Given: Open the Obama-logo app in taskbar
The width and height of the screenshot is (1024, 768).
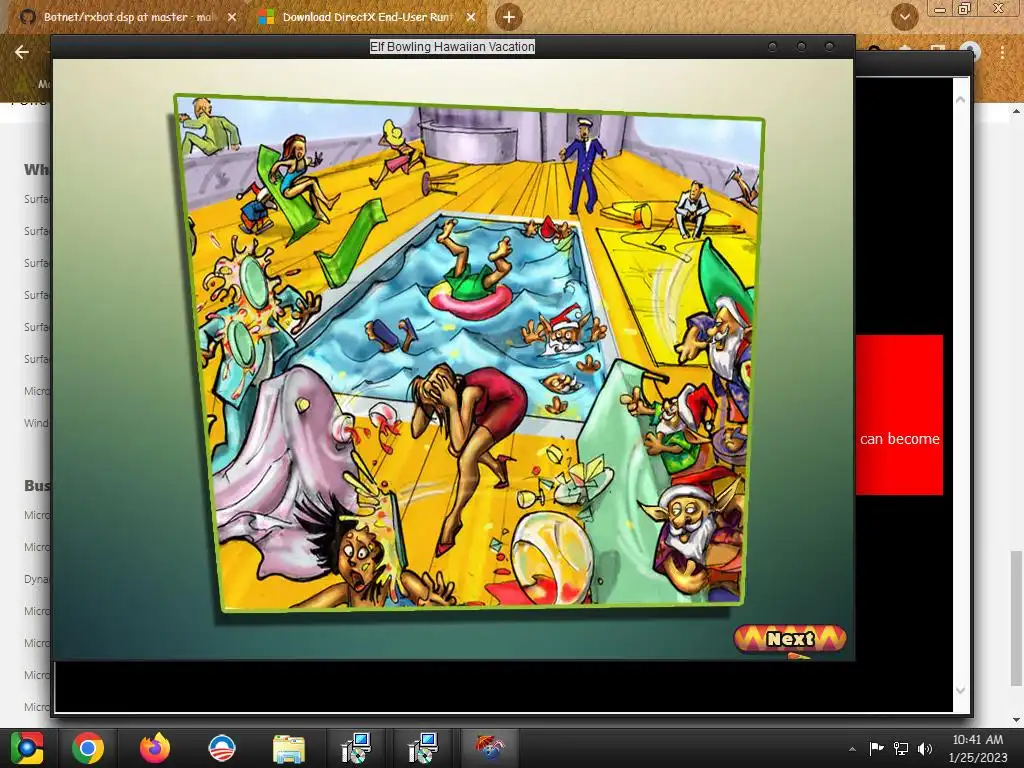Looking at the screenshot, I should click(x=221, y=748).
